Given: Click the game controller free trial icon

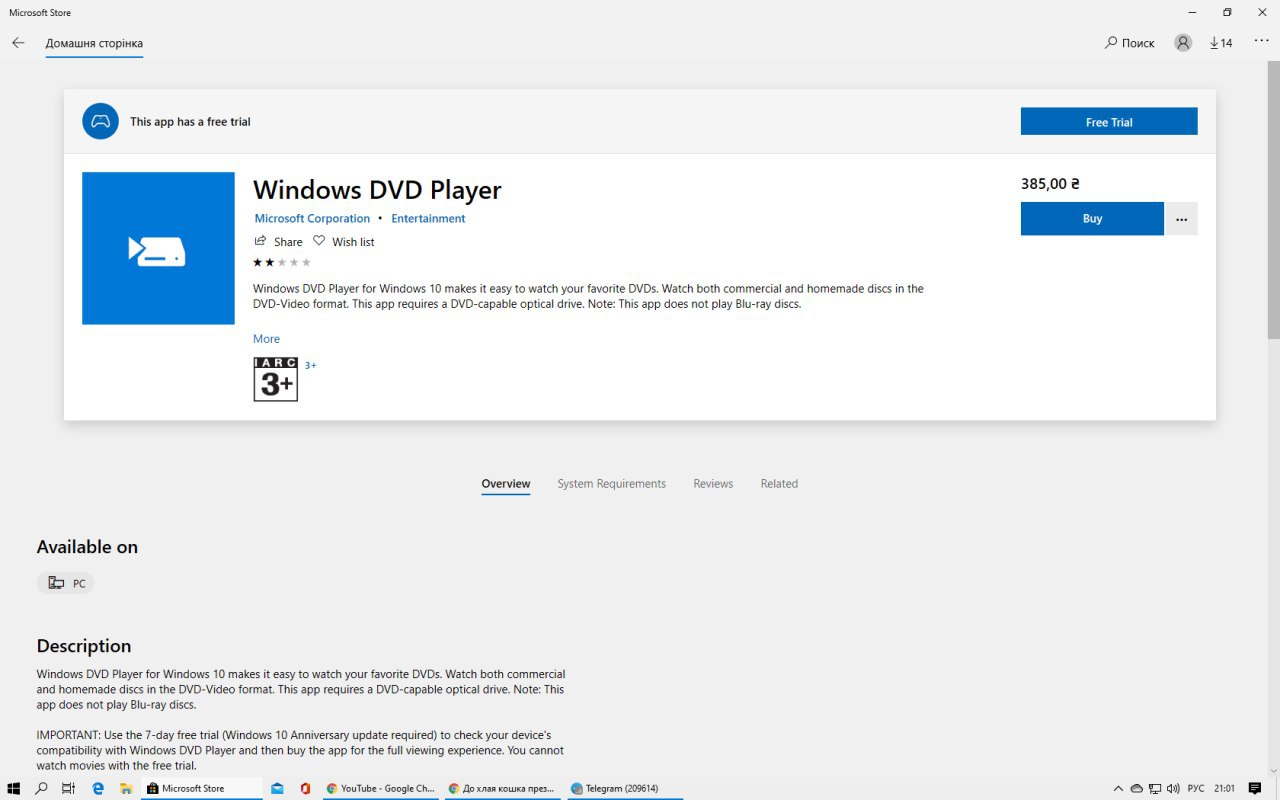Looking at the screenshot, I should point(101,121).
